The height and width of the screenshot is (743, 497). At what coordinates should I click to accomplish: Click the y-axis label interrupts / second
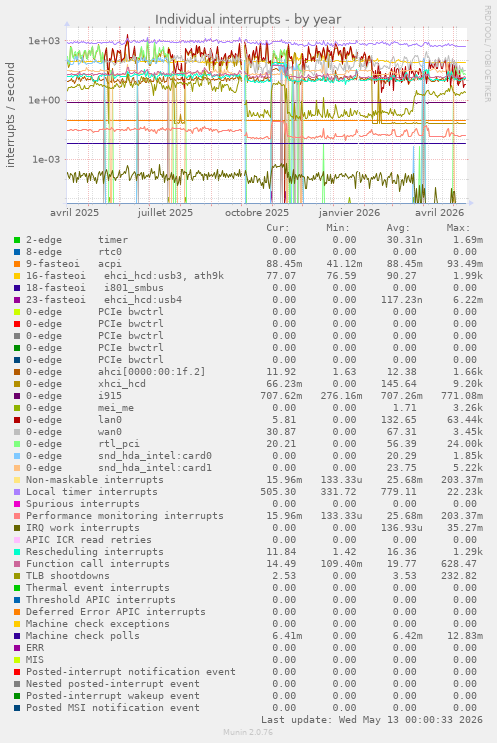pos(10,115)
